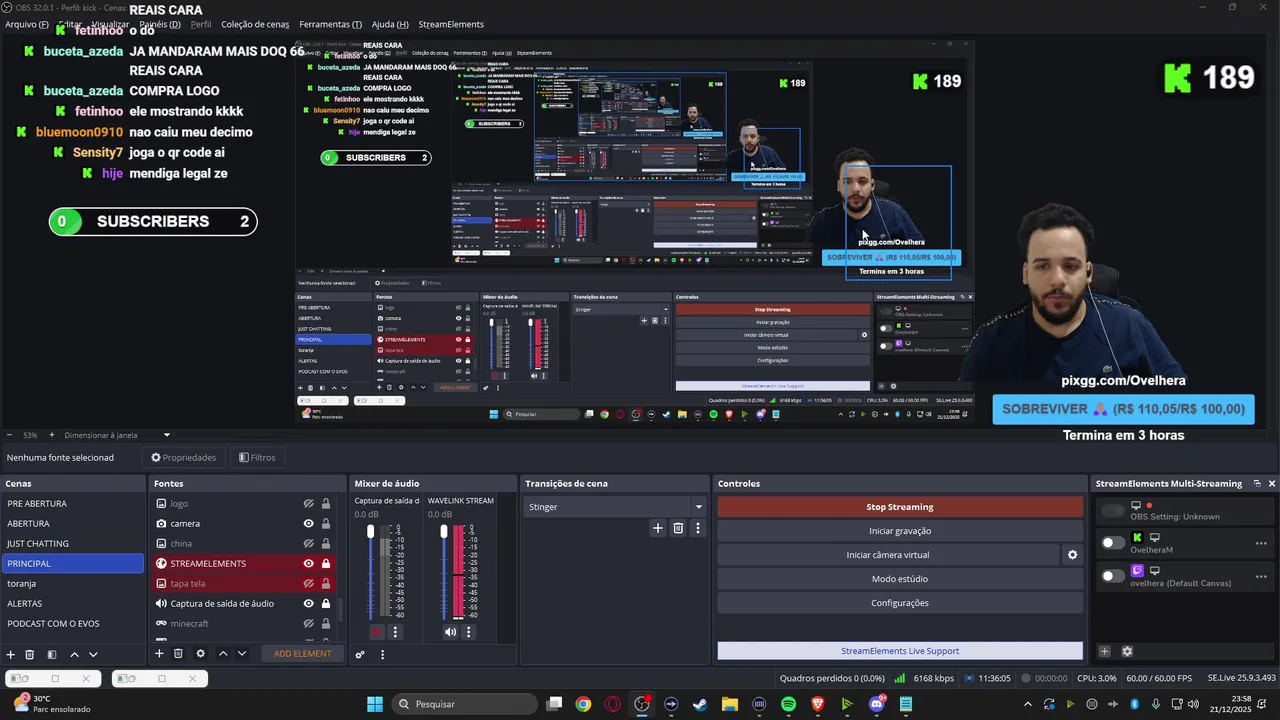Enable Modo estúdio
The image size is (1280, 720).
coord(900,579)
